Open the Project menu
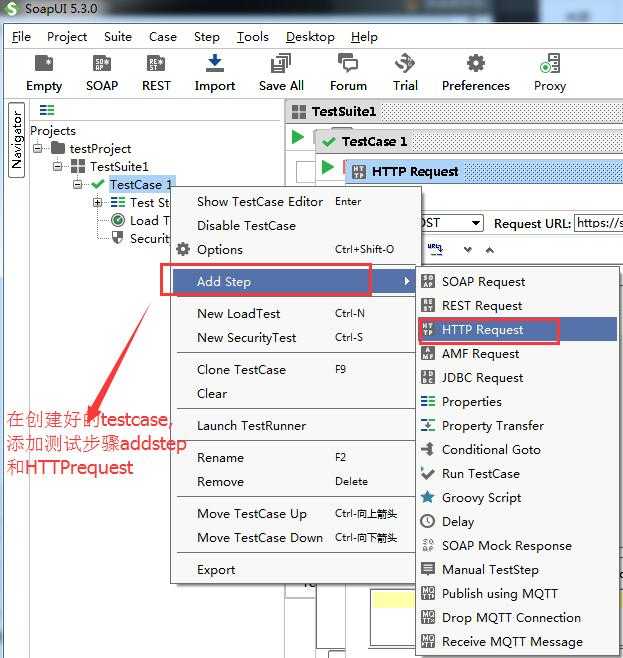Viewport: 623px width, 658px height. [67, 37]
